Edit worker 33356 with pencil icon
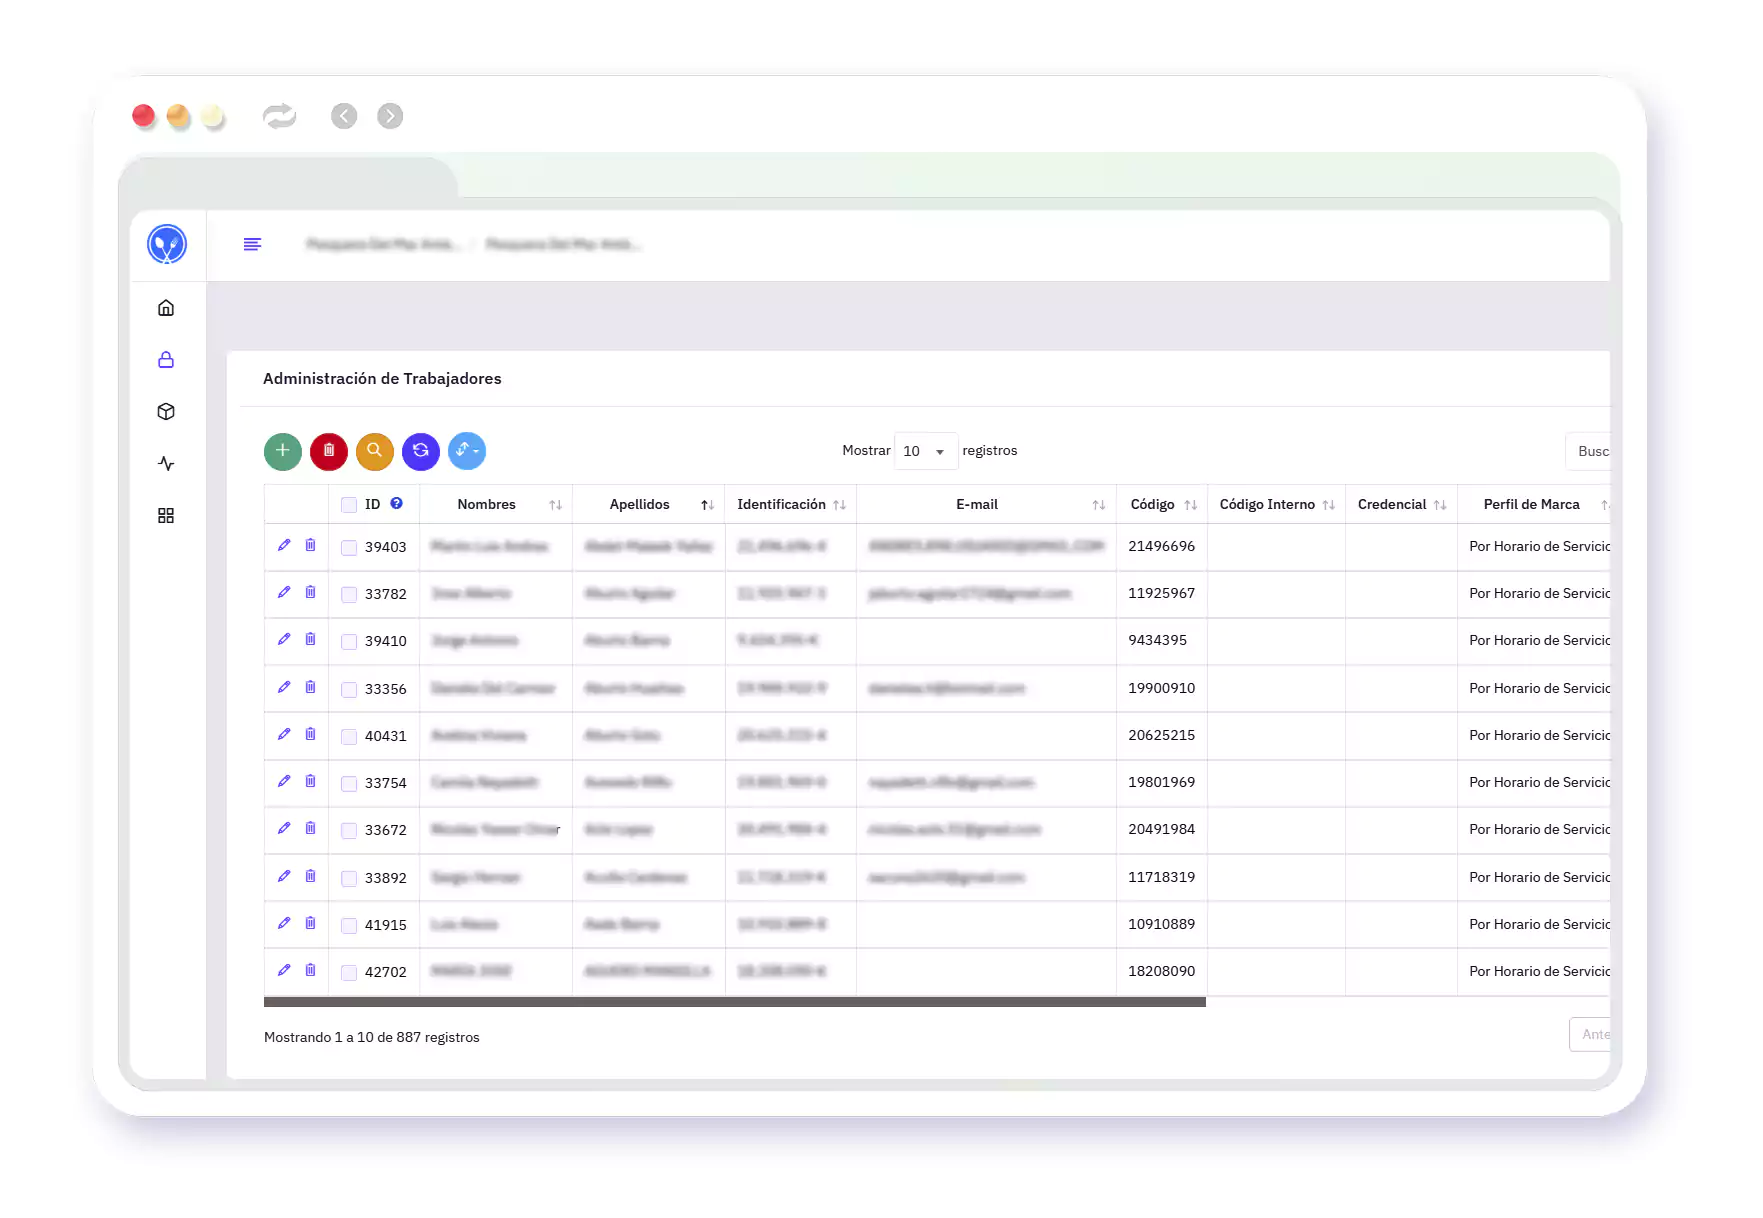 [284, 687]
